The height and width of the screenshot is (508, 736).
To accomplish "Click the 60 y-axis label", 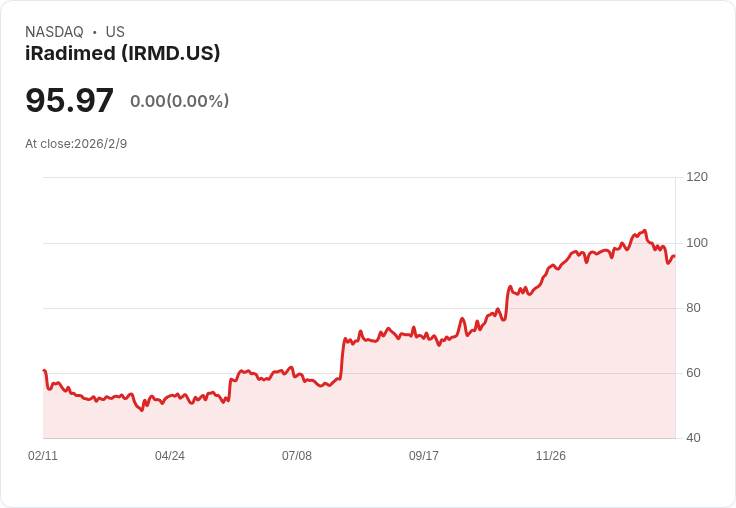I will pyautogui.click(x=694, y=373).
